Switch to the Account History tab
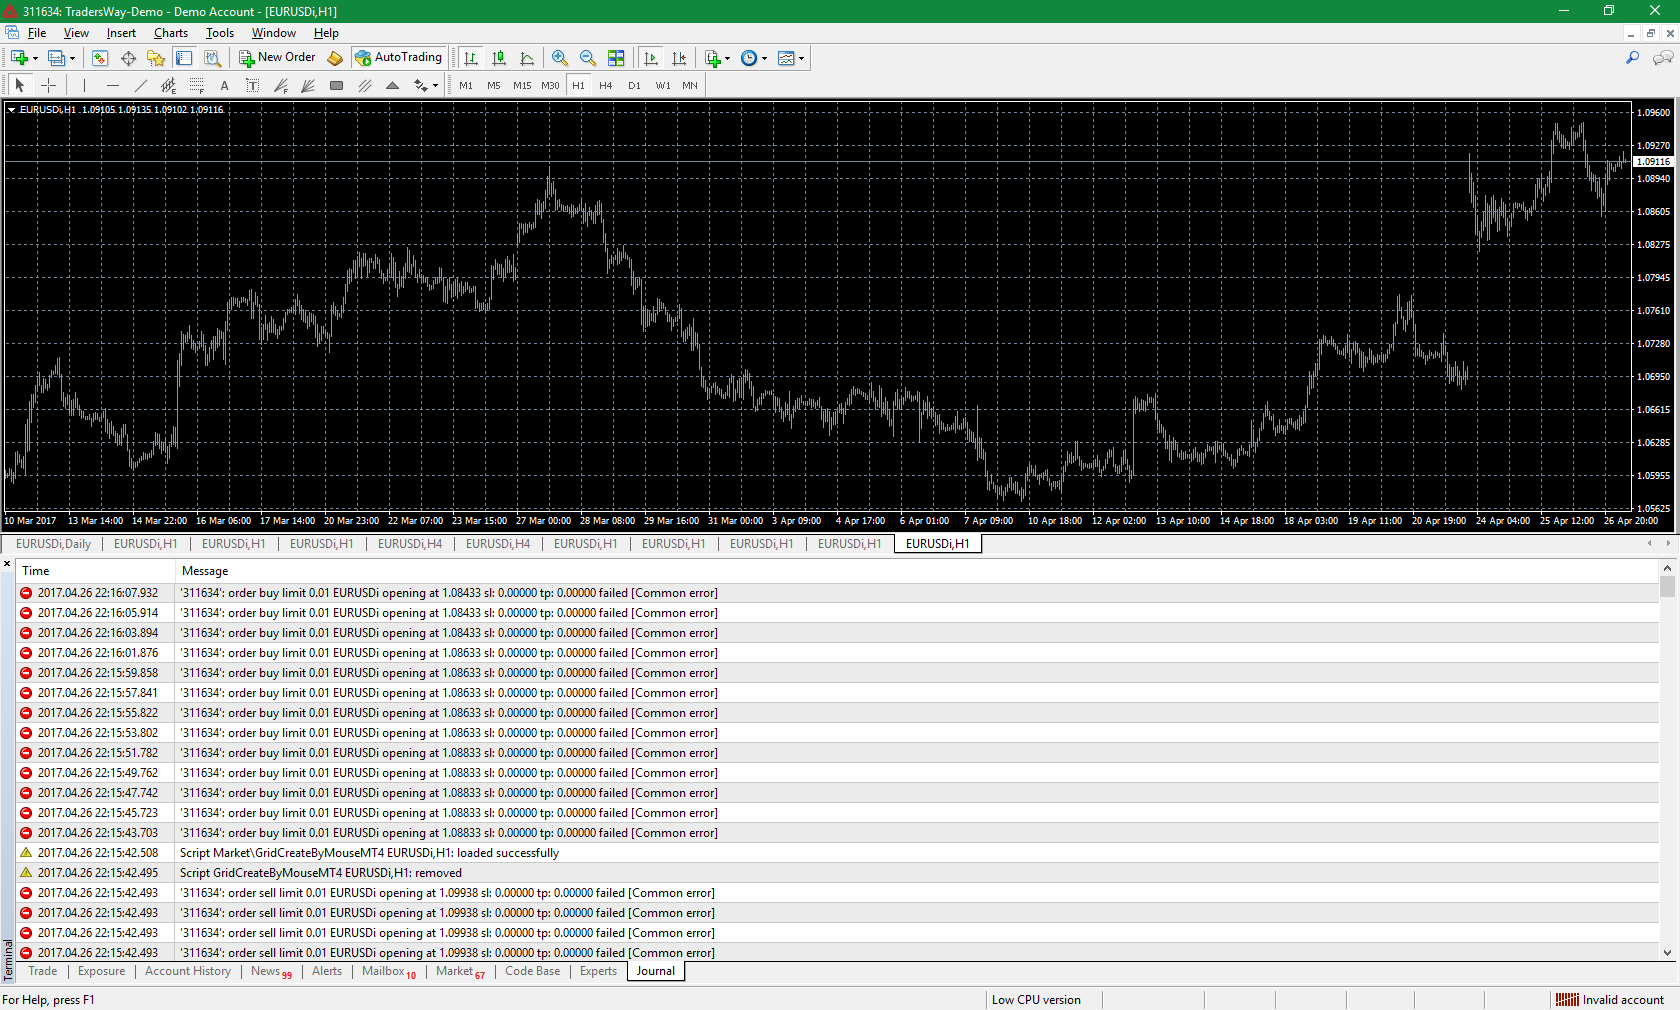 pos(187,971)
